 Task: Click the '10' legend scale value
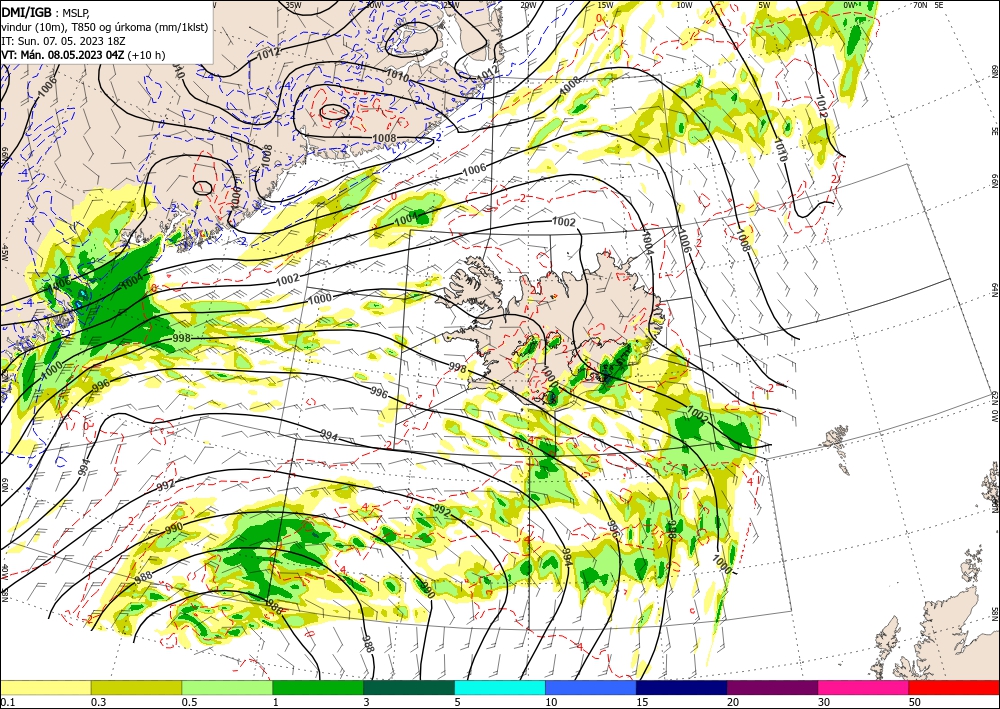click(551, 702)
